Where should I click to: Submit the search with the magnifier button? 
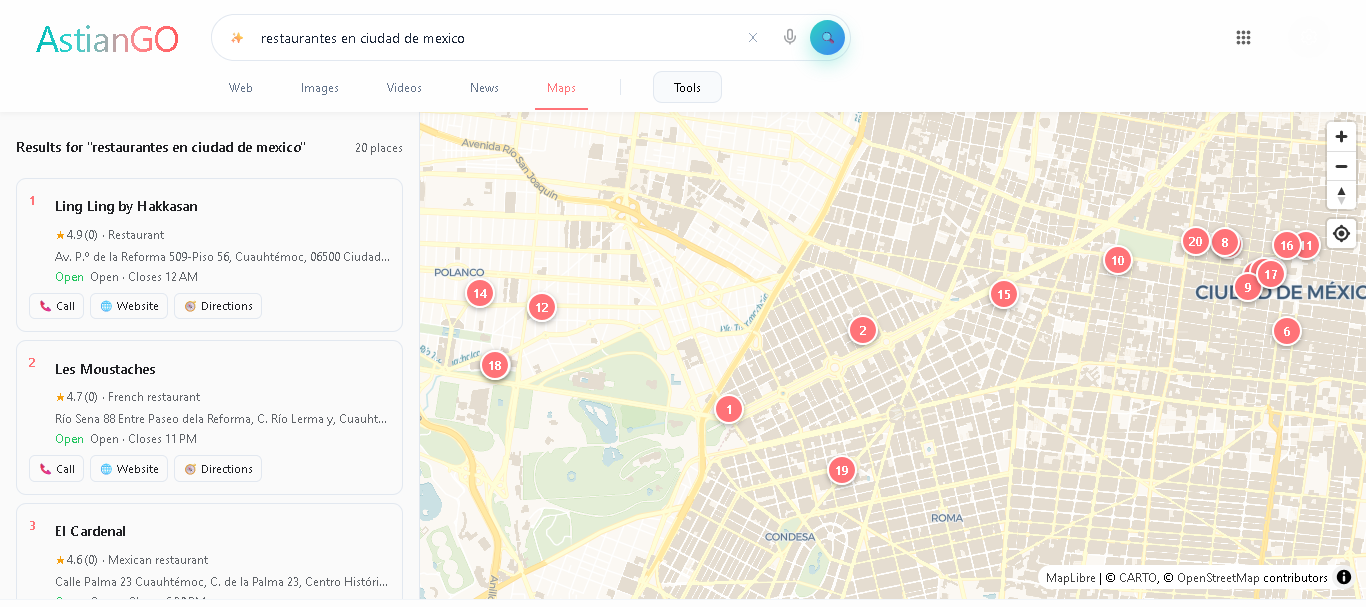tap(827, 38)
